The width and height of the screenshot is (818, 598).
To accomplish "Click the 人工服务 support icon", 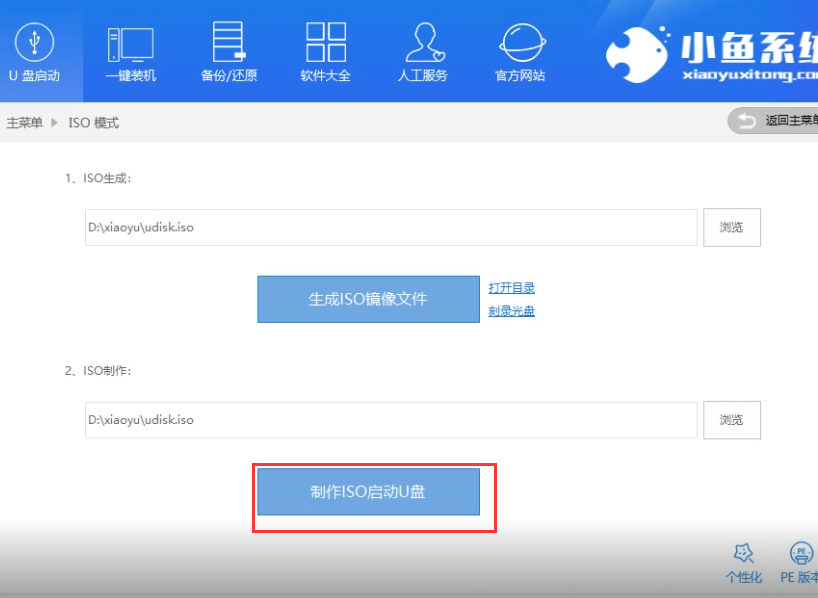I will pyautogui.click(x=422, y=43).
